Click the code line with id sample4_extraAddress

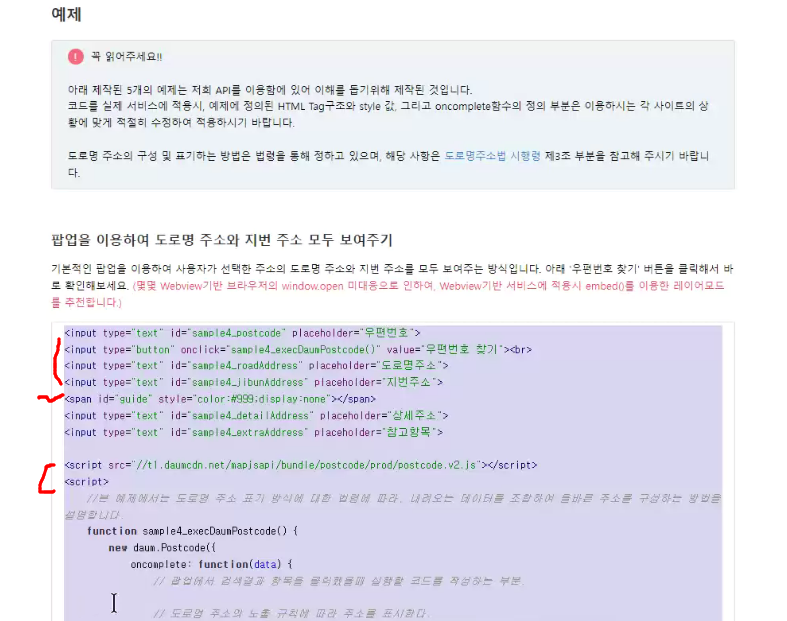coord(253,432)
